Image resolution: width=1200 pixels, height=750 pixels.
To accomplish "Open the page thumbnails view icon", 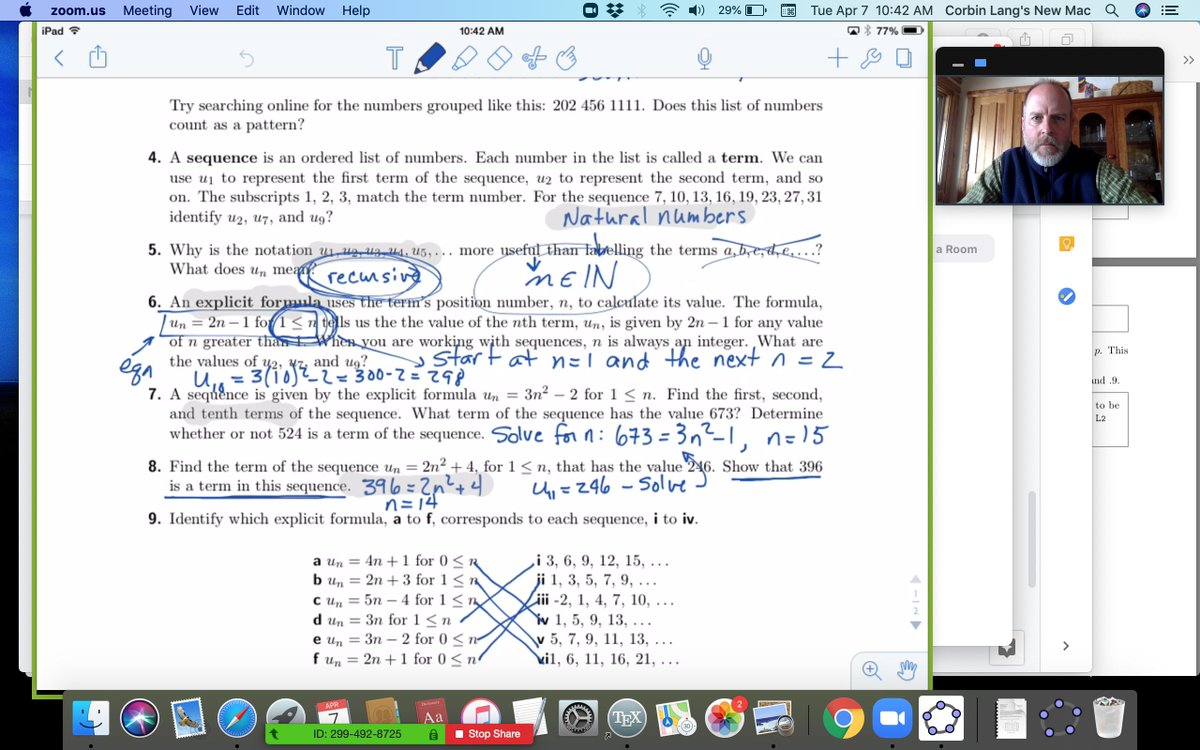I will click(904, 59).
